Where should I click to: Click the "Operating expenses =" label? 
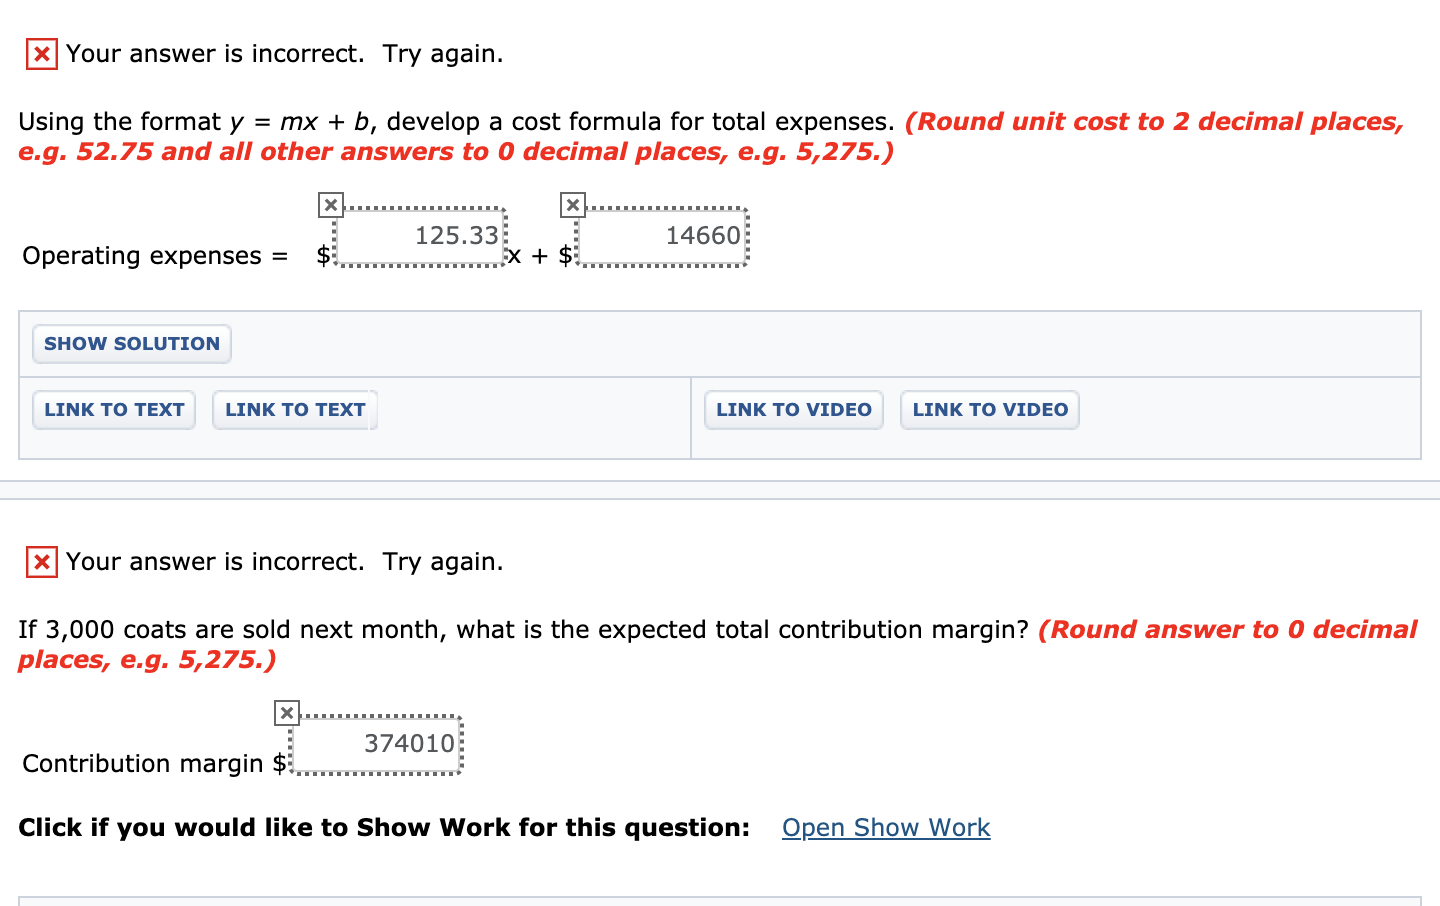(x=155, y=256)
